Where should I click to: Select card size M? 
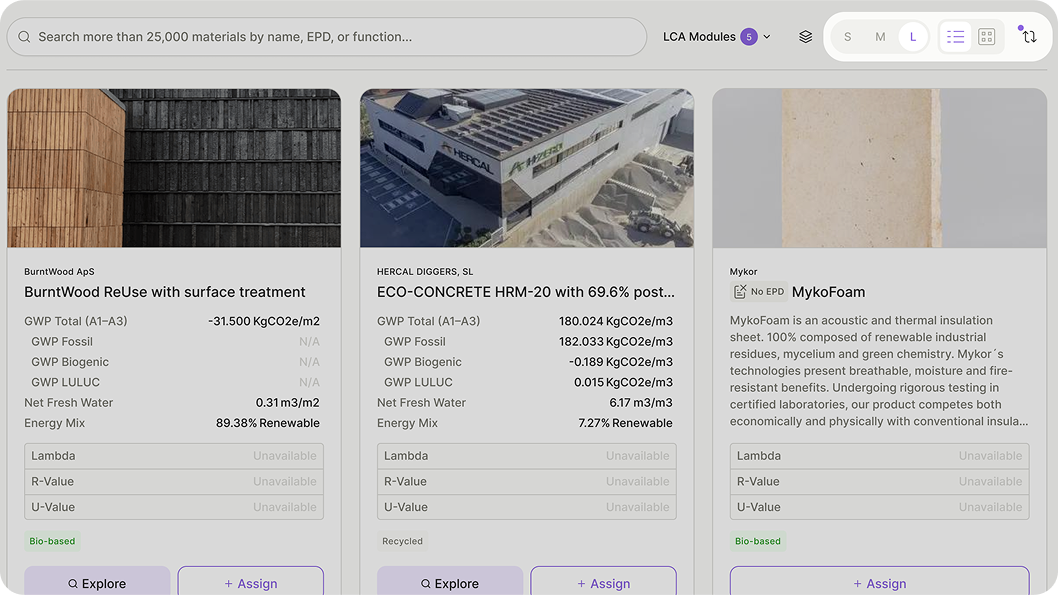880,36
